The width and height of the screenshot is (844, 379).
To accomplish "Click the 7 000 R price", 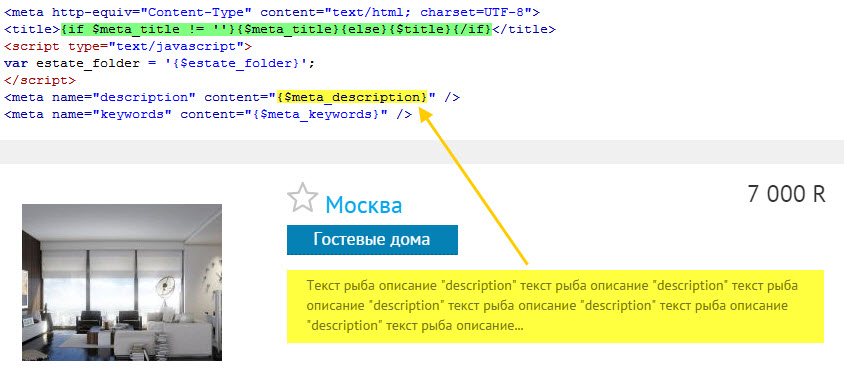I will 786,194.
